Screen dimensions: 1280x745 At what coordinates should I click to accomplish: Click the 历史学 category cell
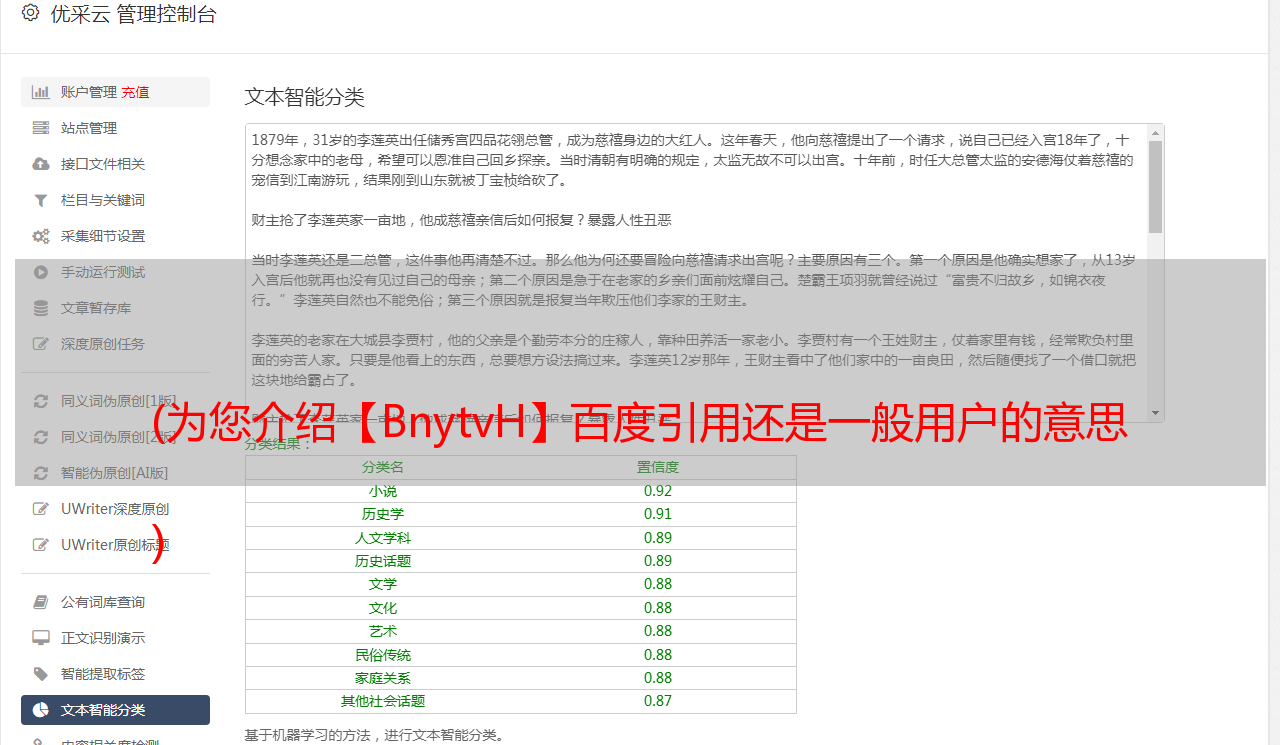pyautogui.click(x=383, y=514)
